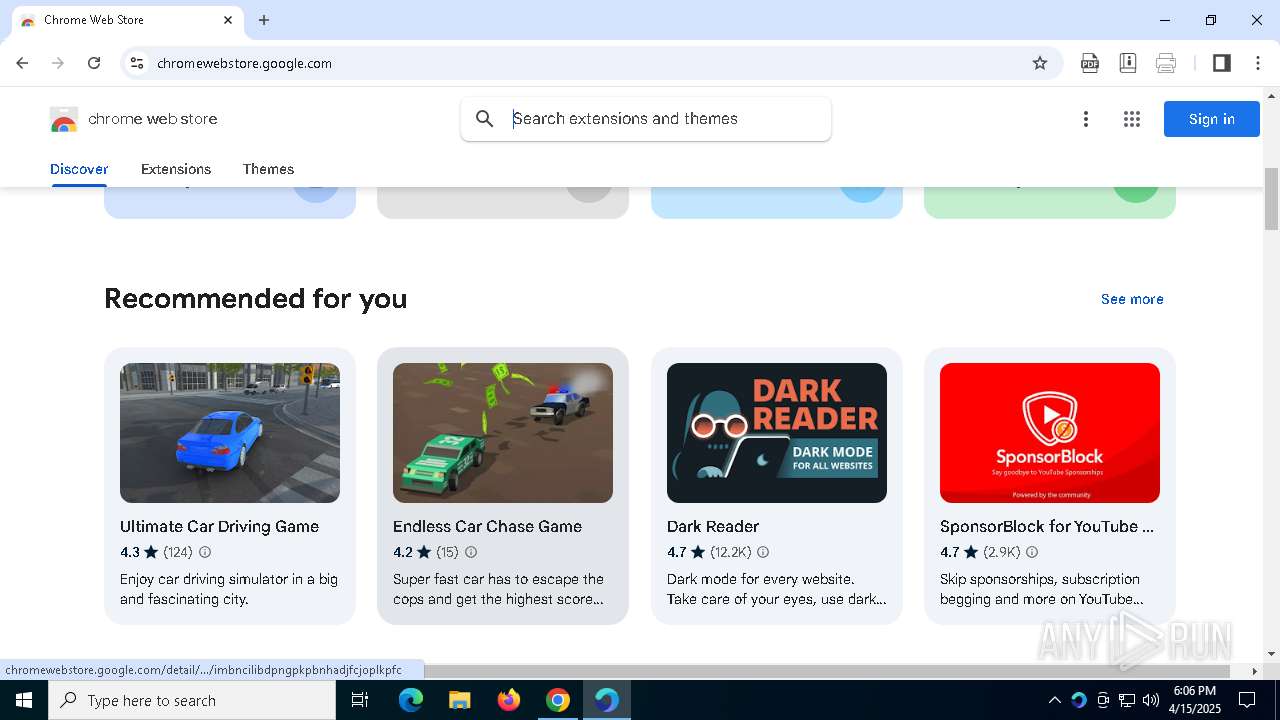Click the printer extension icon

click(1166, 63)
